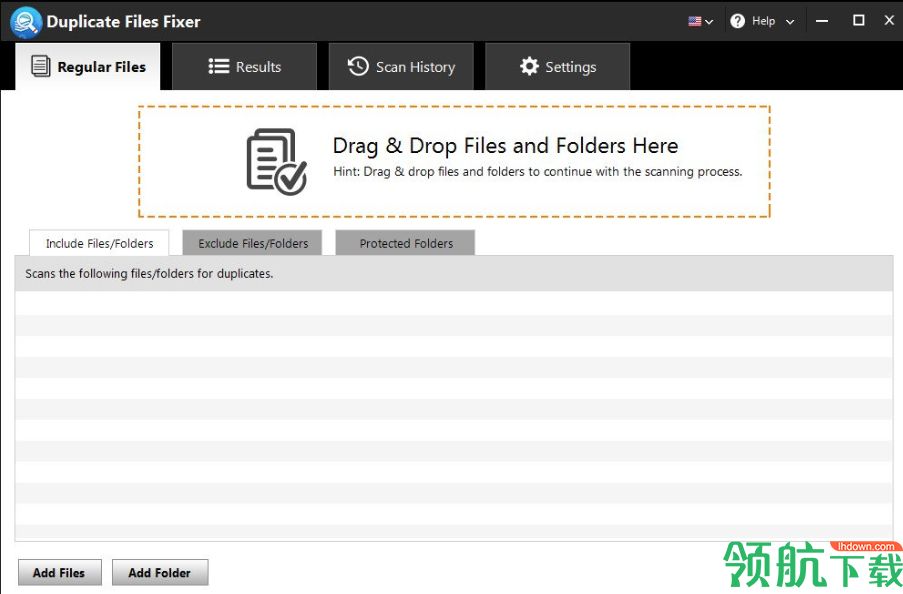Screen dimensions: 903x594
Task: Click the Help question mark icon
Action: 737,21
